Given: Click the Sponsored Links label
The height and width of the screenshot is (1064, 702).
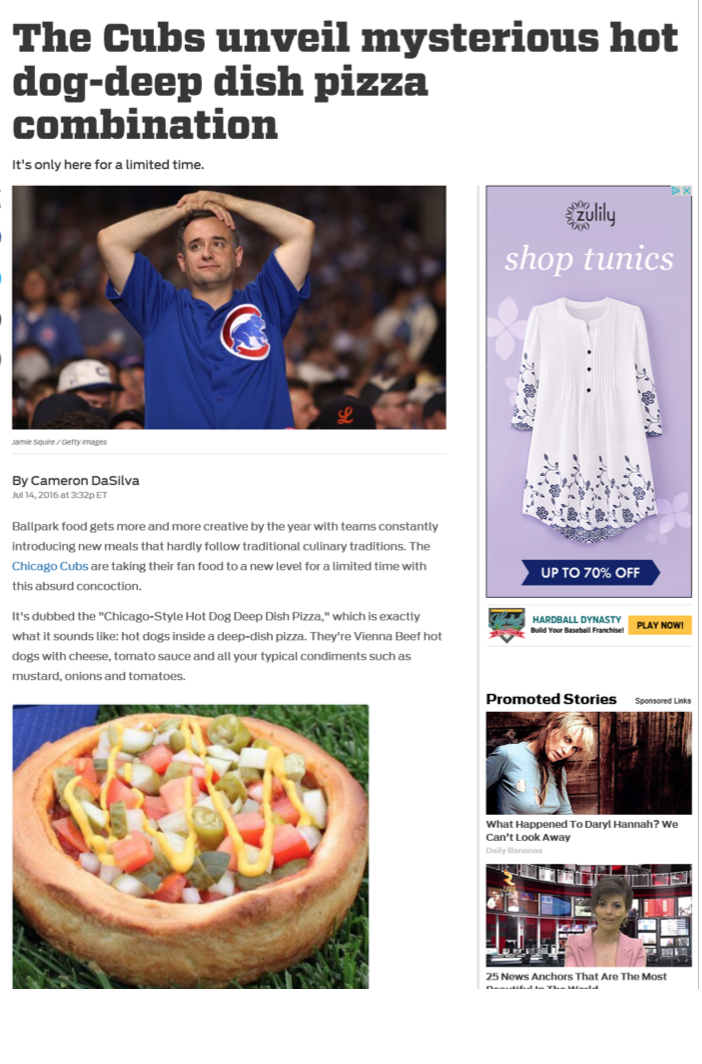Looking at the screenshot, I should pos(663,701).
